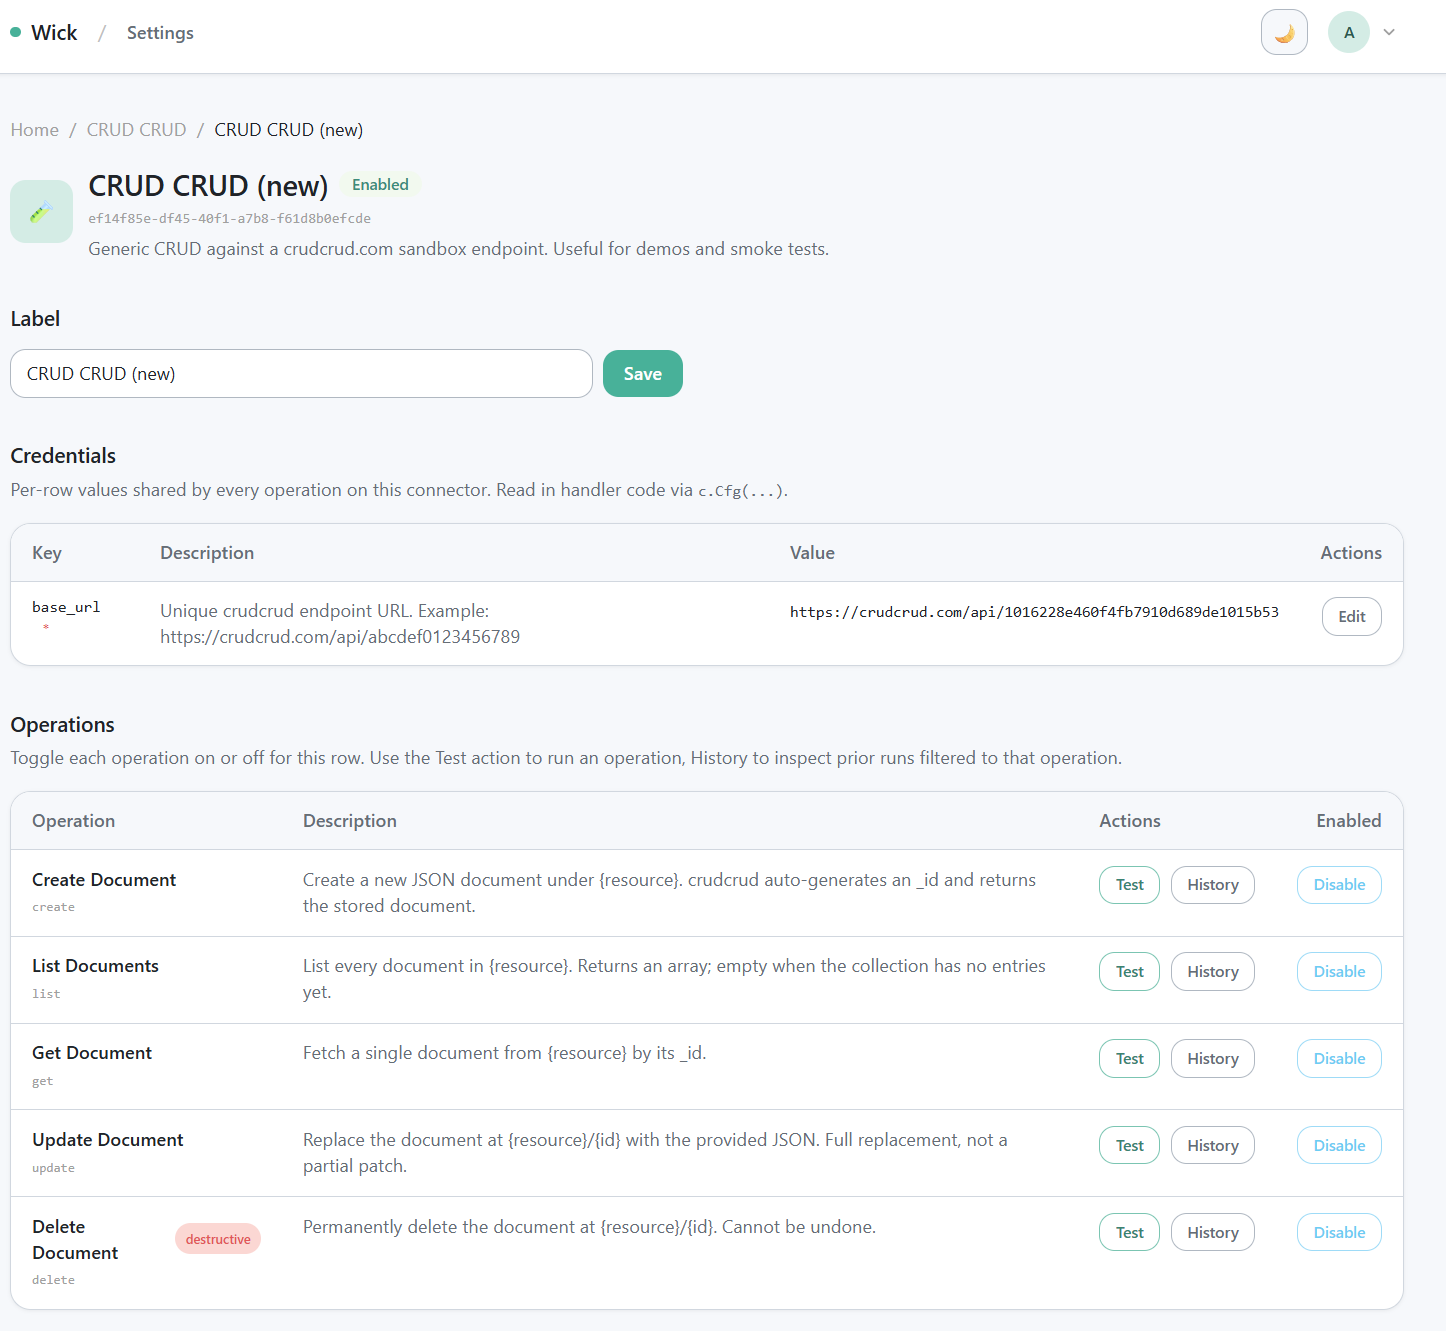Click the Operations section heading
This screenshot has height=1331, width=1446.
[62, 725]
